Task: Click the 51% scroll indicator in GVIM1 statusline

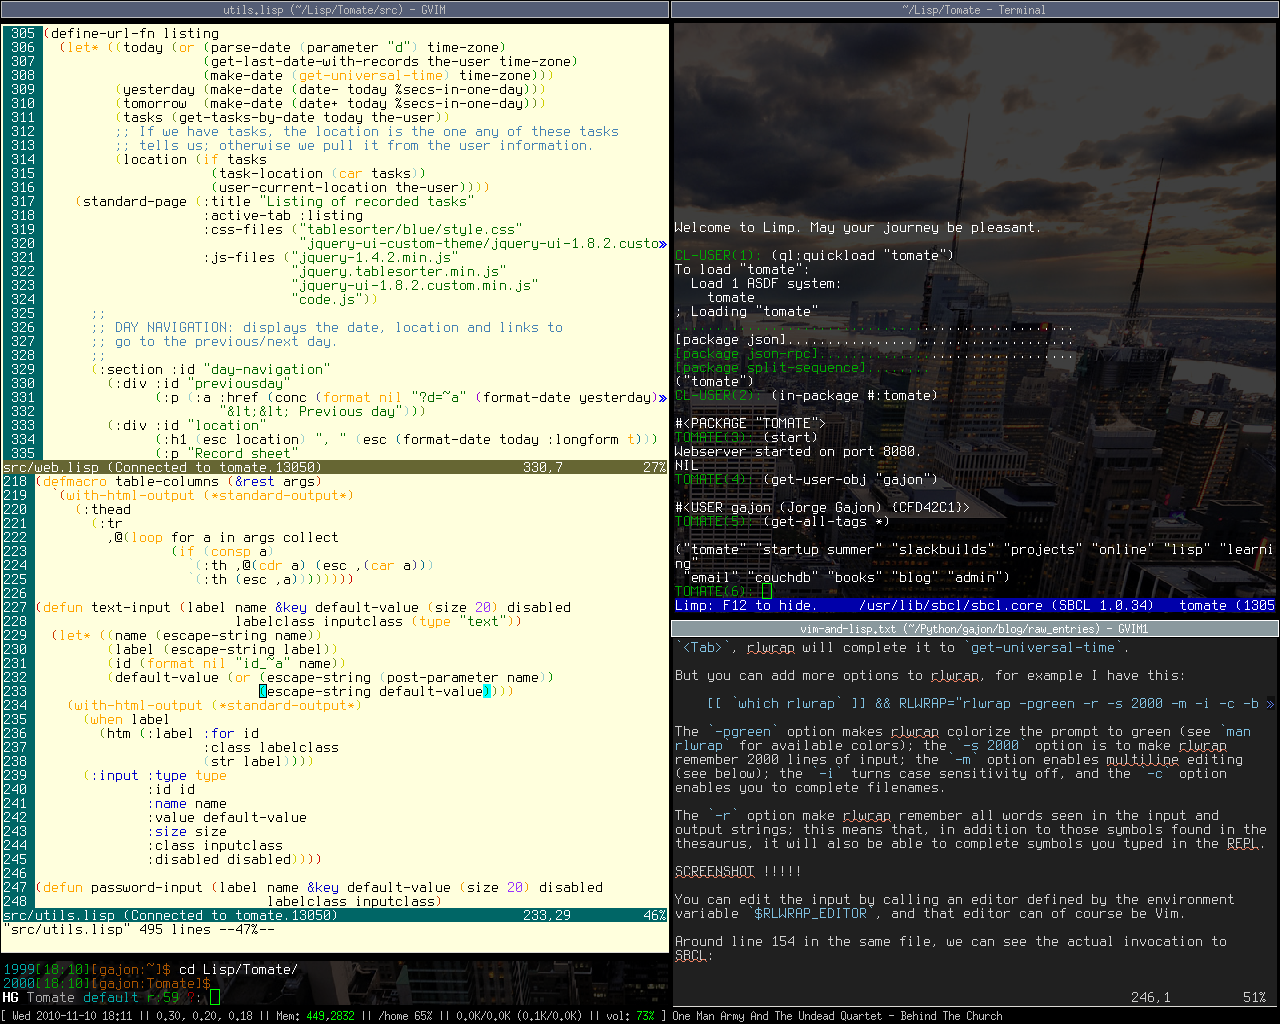Action: [1254, 997]
